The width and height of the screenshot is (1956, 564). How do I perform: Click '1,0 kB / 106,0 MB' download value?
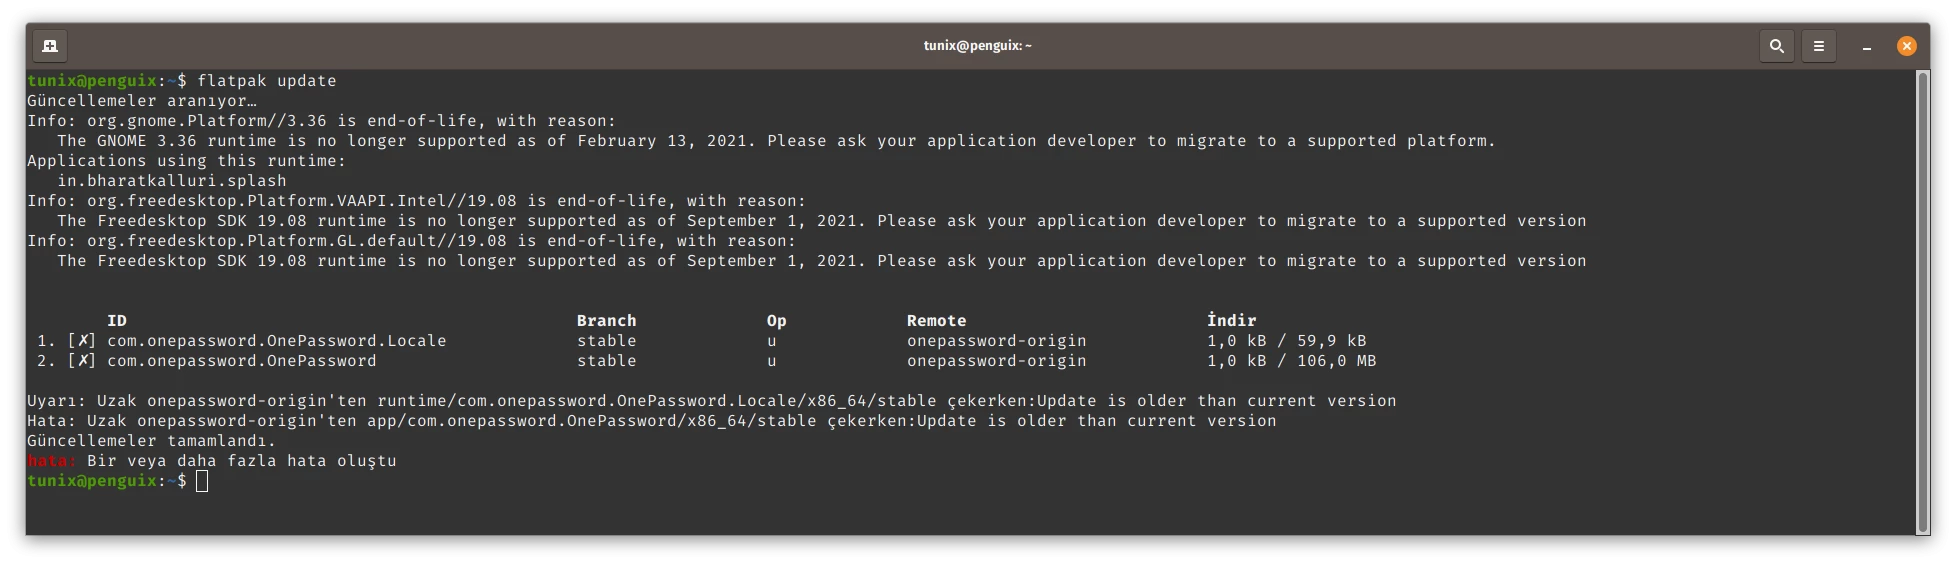pos(1292,361)
